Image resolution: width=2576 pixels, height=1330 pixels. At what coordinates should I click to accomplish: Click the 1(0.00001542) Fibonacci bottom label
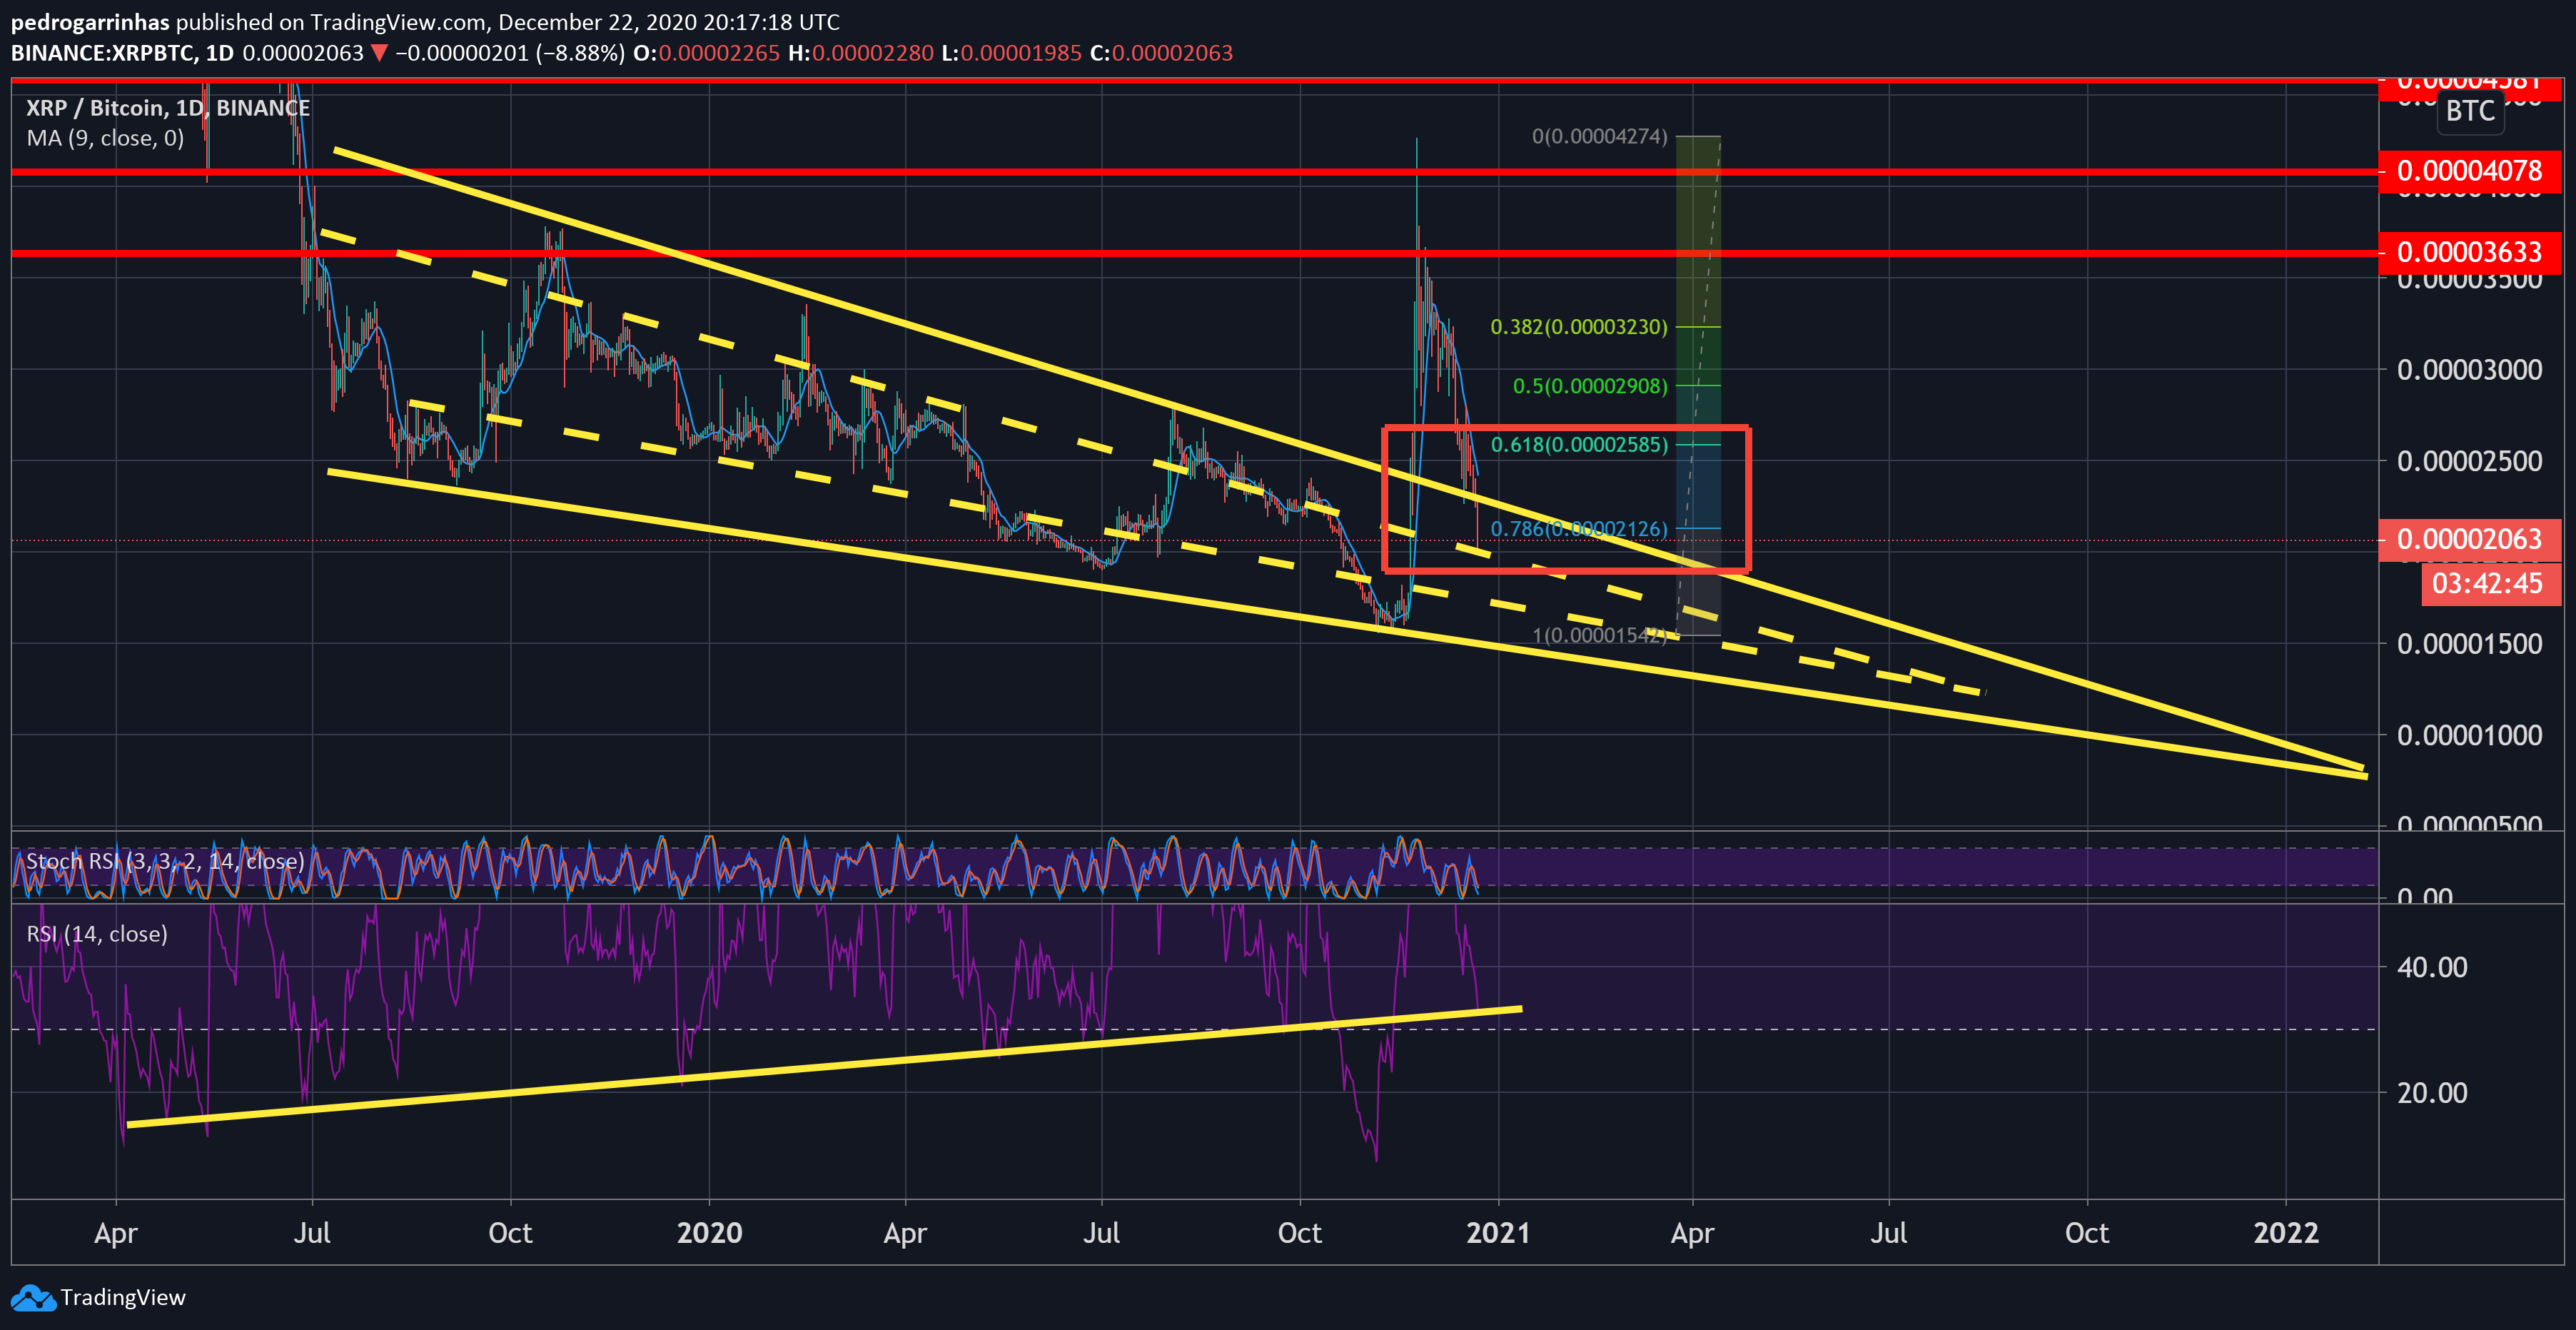tap(1600, 636)
